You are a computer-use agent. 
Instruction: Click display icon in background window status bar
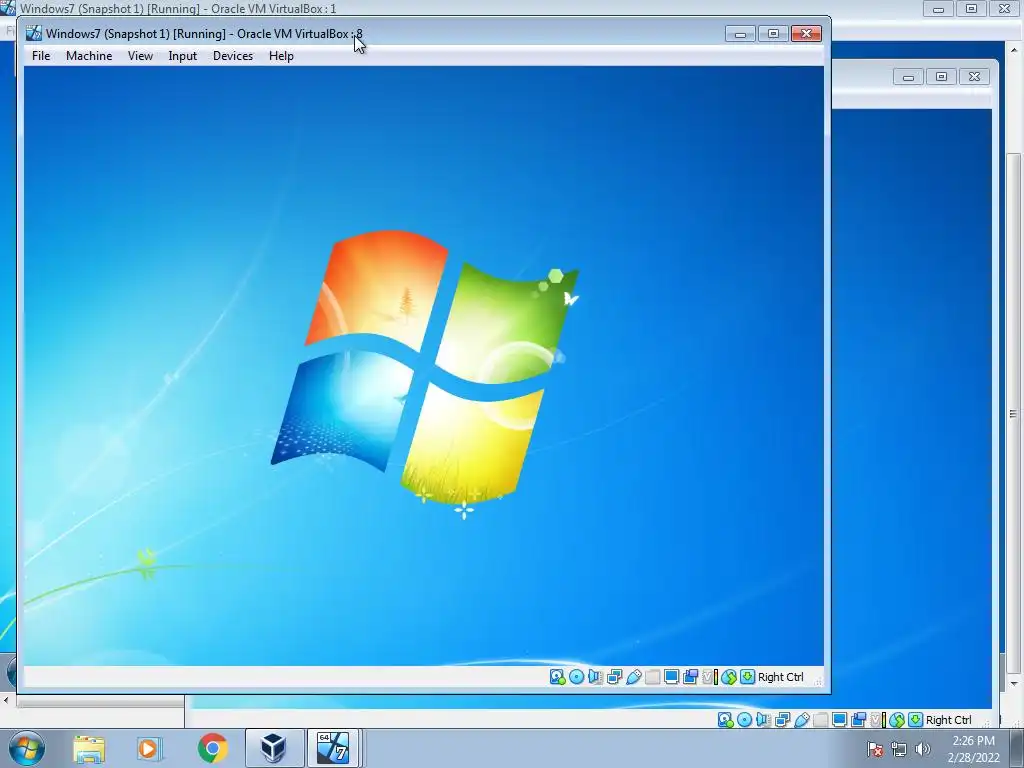click(x=839, y=720)
